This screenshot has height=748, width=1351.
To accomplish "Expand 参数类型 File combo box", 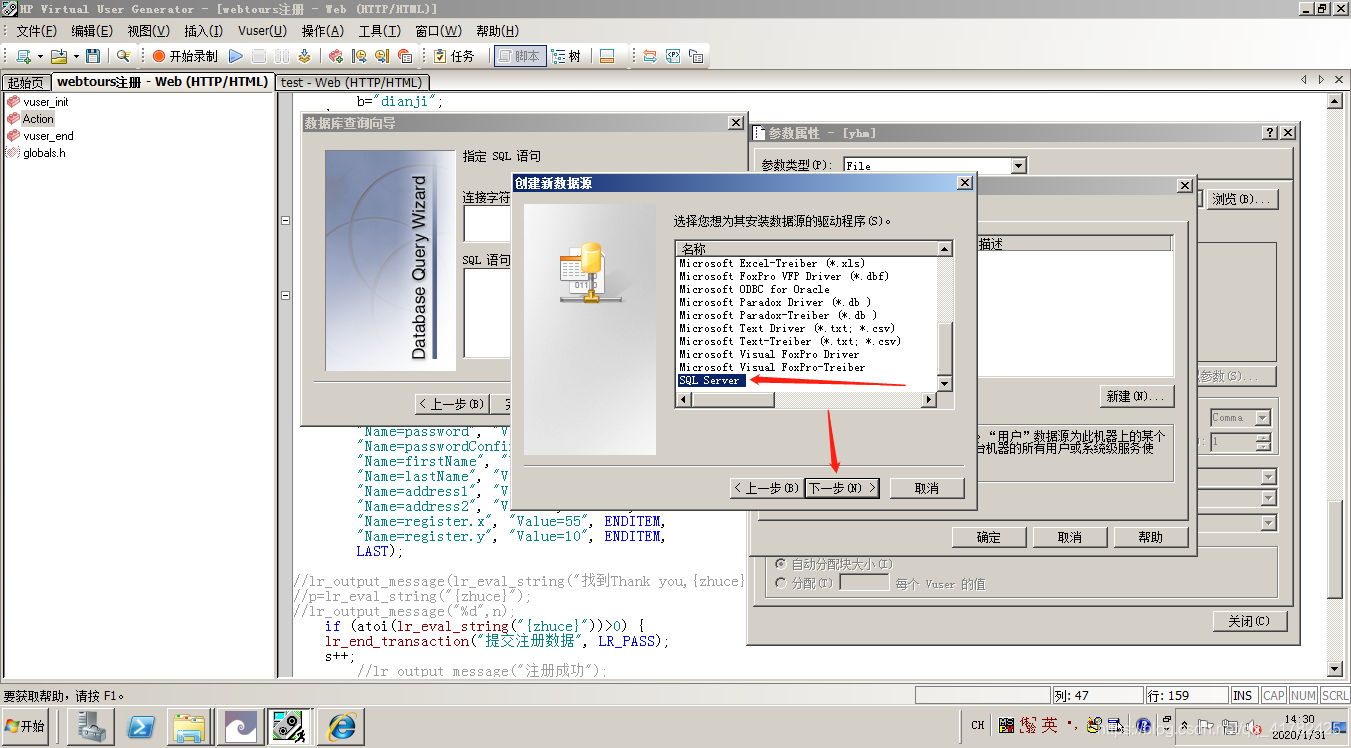I will pyautogui.click(x=1018, y=166).
